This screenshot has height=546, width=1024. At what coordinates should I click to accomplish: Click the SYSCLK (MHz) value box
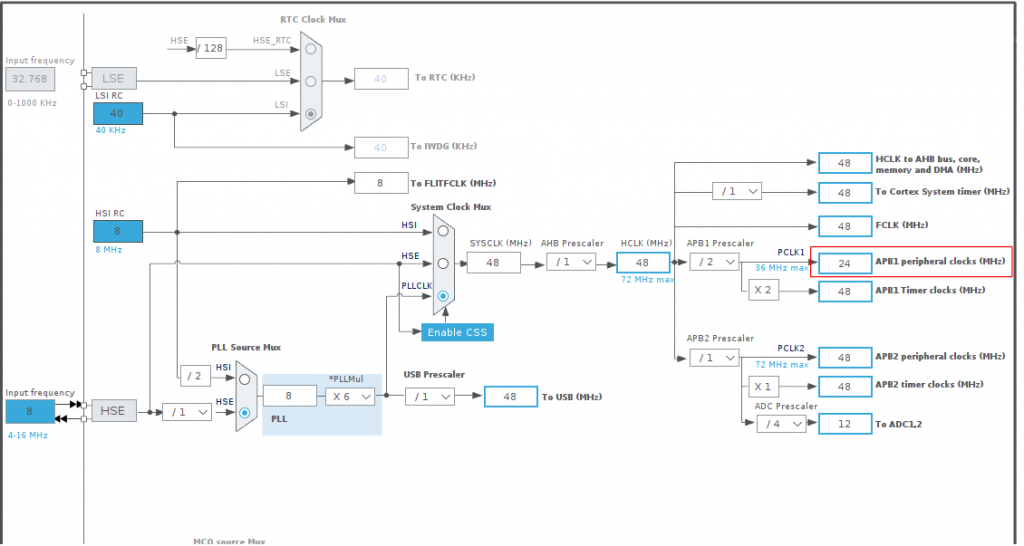pos(494,263)
